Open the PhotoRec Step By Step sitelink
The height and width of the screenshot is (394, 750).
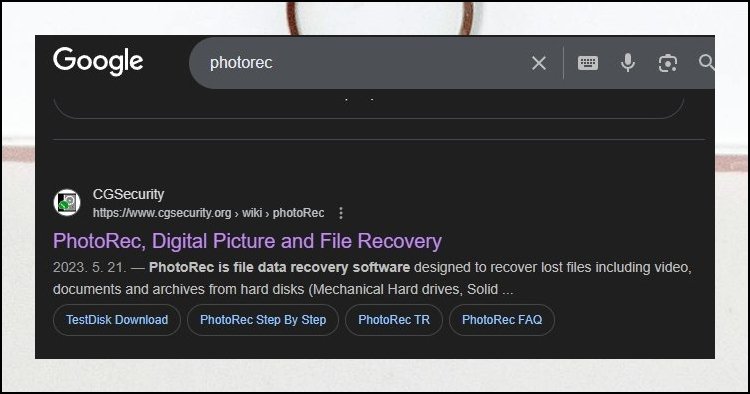[263, 320]
